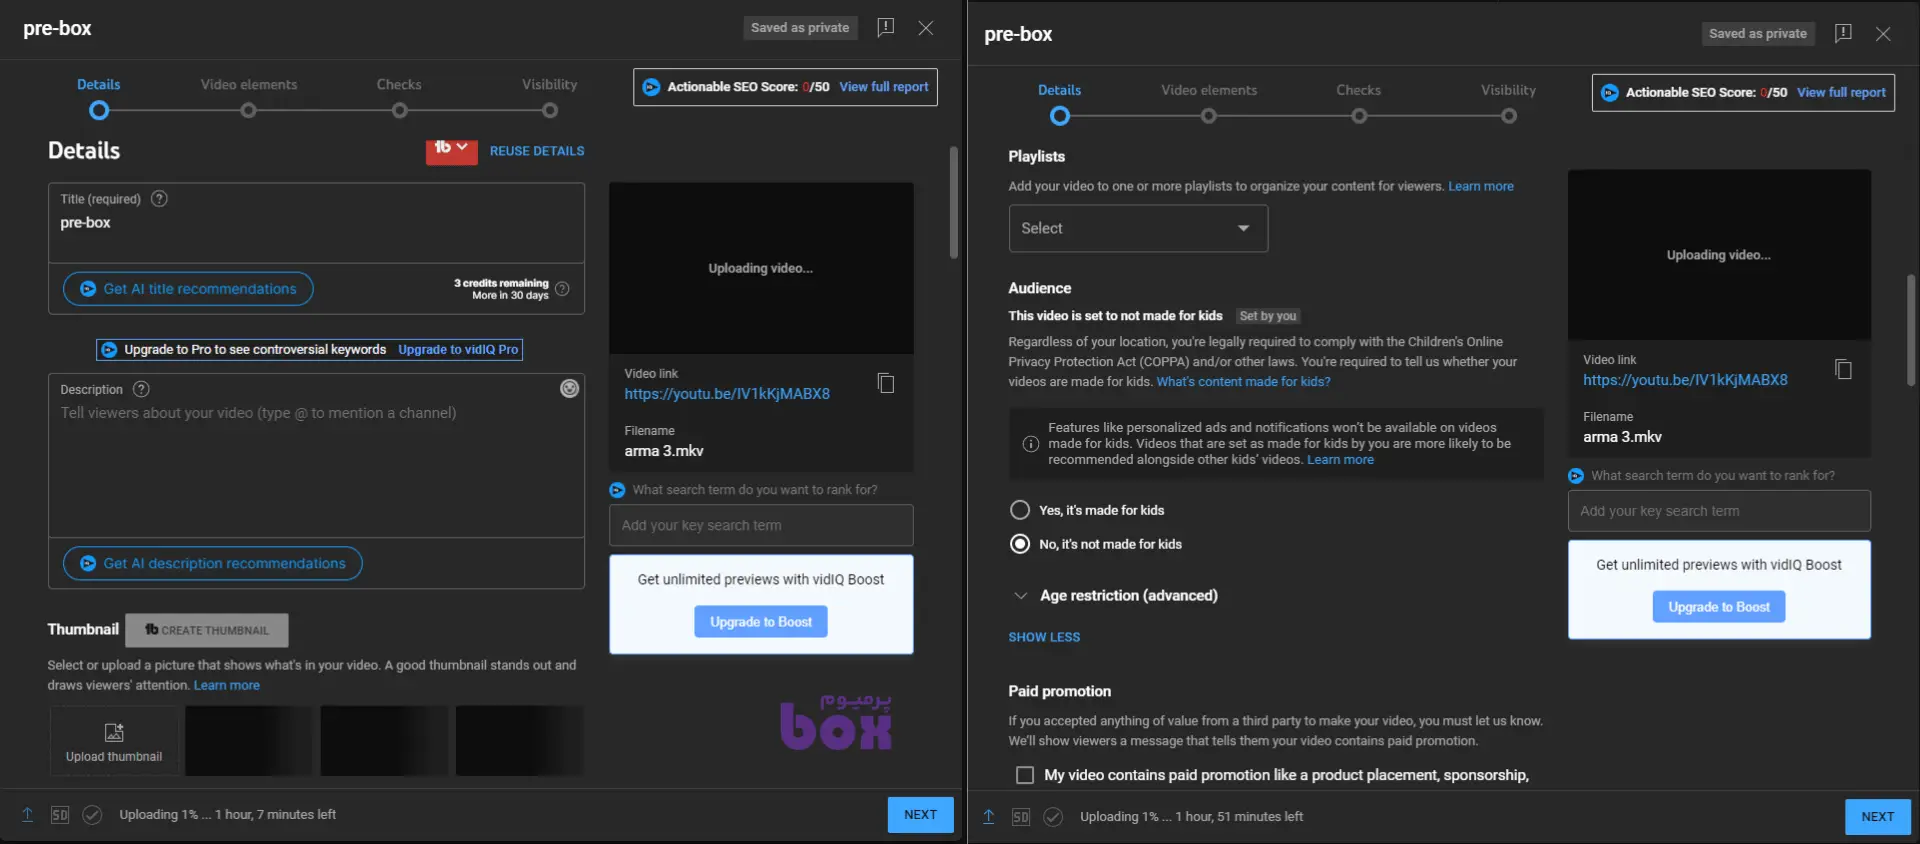Click Upgrade to Boost in right window
The height and width of the screenshot is (844, 1920).
click(x=1719, y=607)
